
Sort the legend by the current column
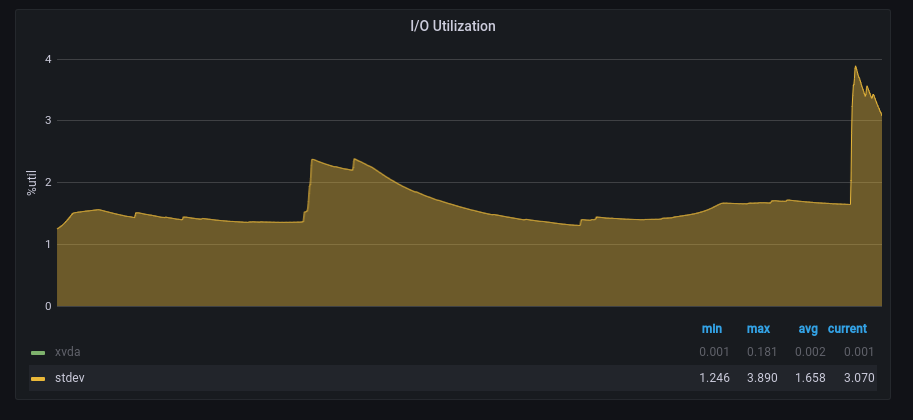(847, 328)
